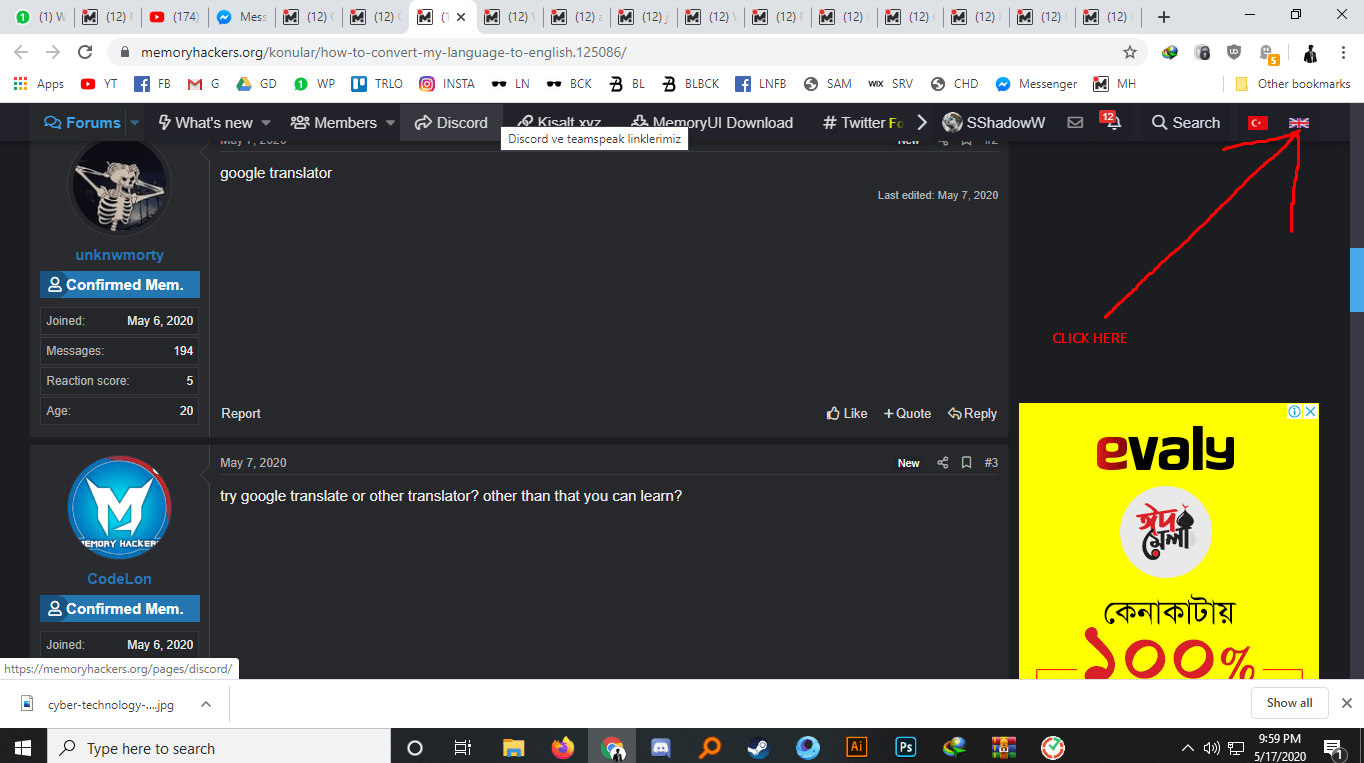Open the #3 post permalink
The width and height of the screenshot is (1364, 763).
(991, 463)
